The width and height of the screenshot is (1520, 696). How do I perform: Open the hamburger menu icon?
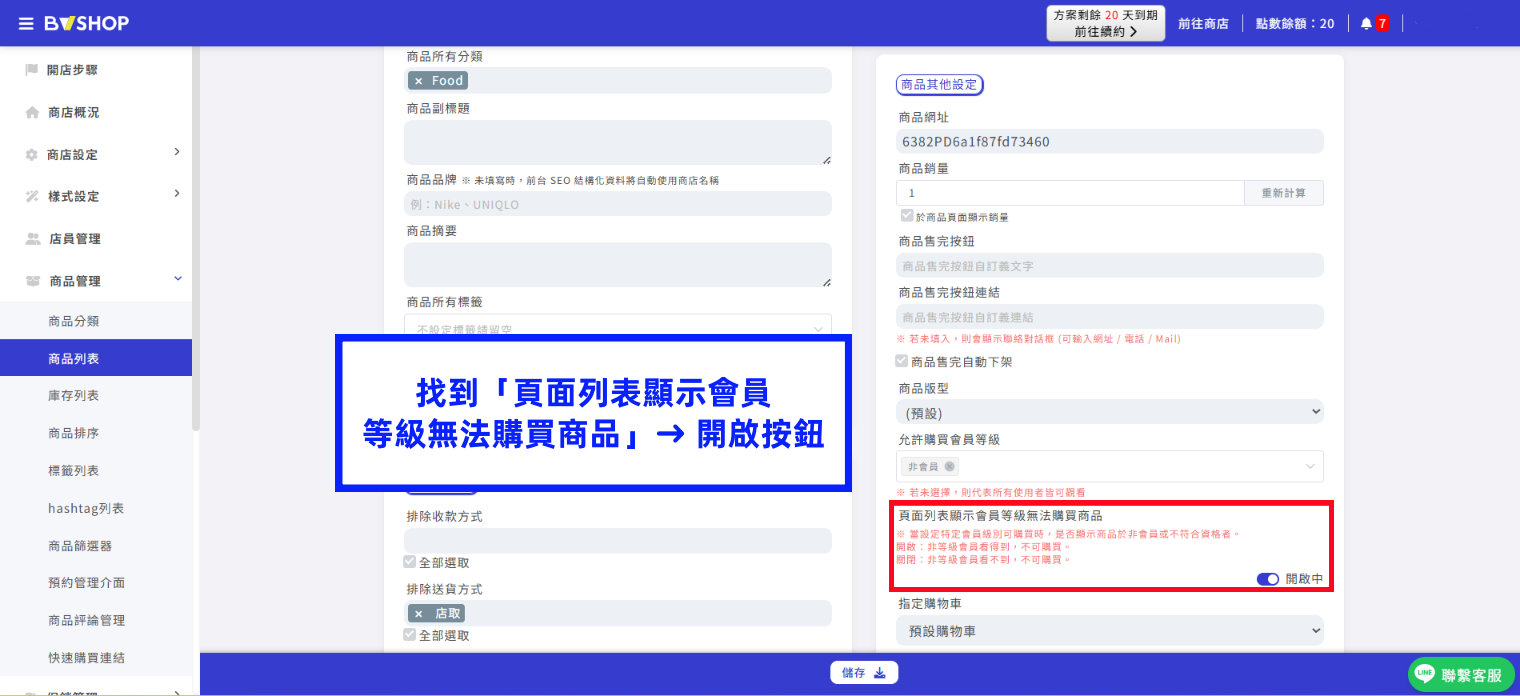click(x=26, y=23)
